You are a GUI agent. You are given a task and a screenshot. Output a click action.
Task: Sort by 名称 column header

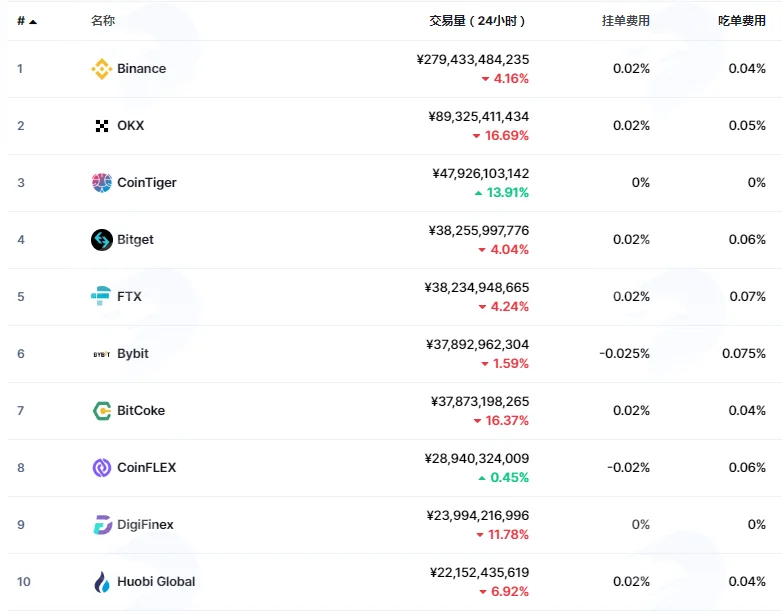click(x=103, y=20)
